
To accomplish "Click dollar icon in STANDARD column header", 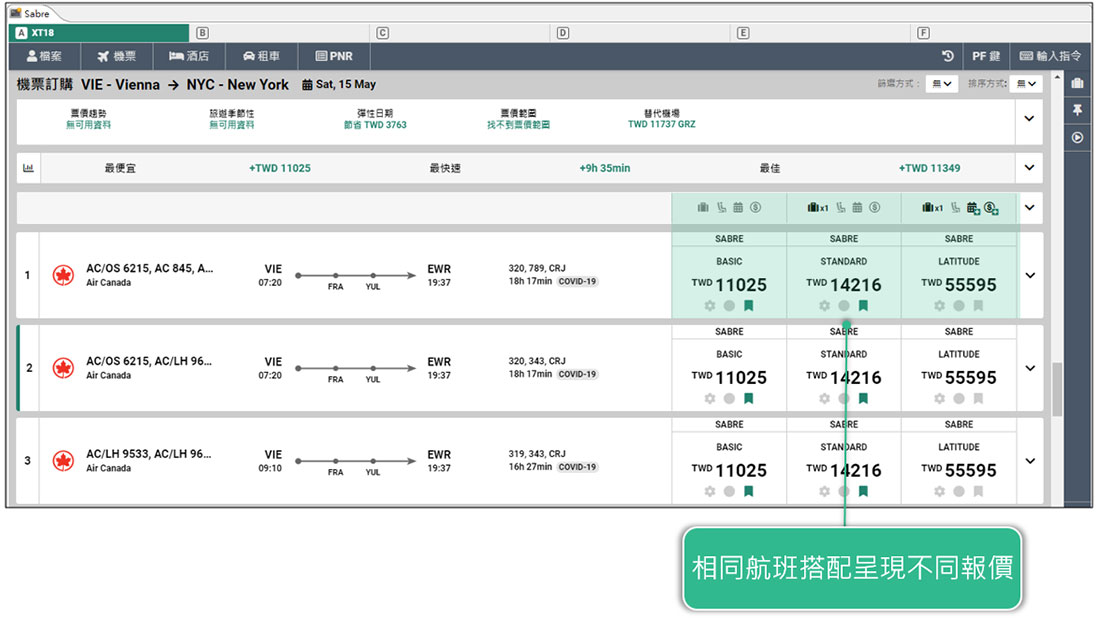I will [875, 208].
